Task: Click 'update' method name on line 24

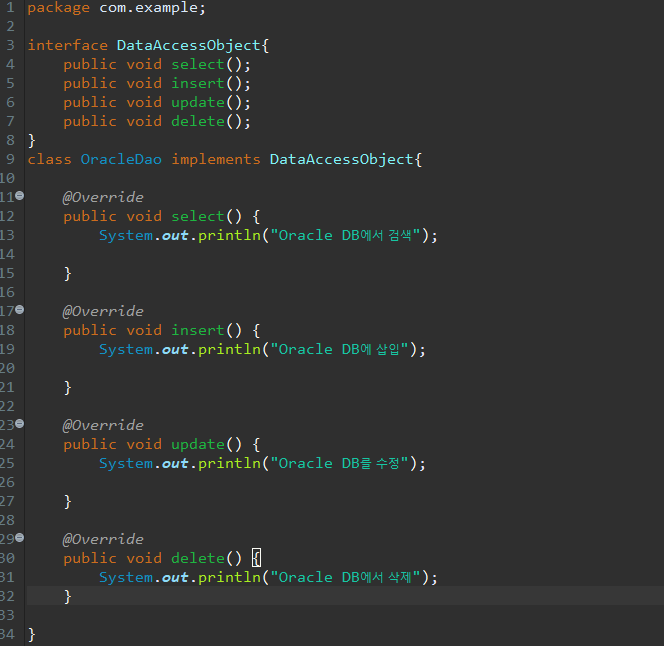Action: (198, 445)
